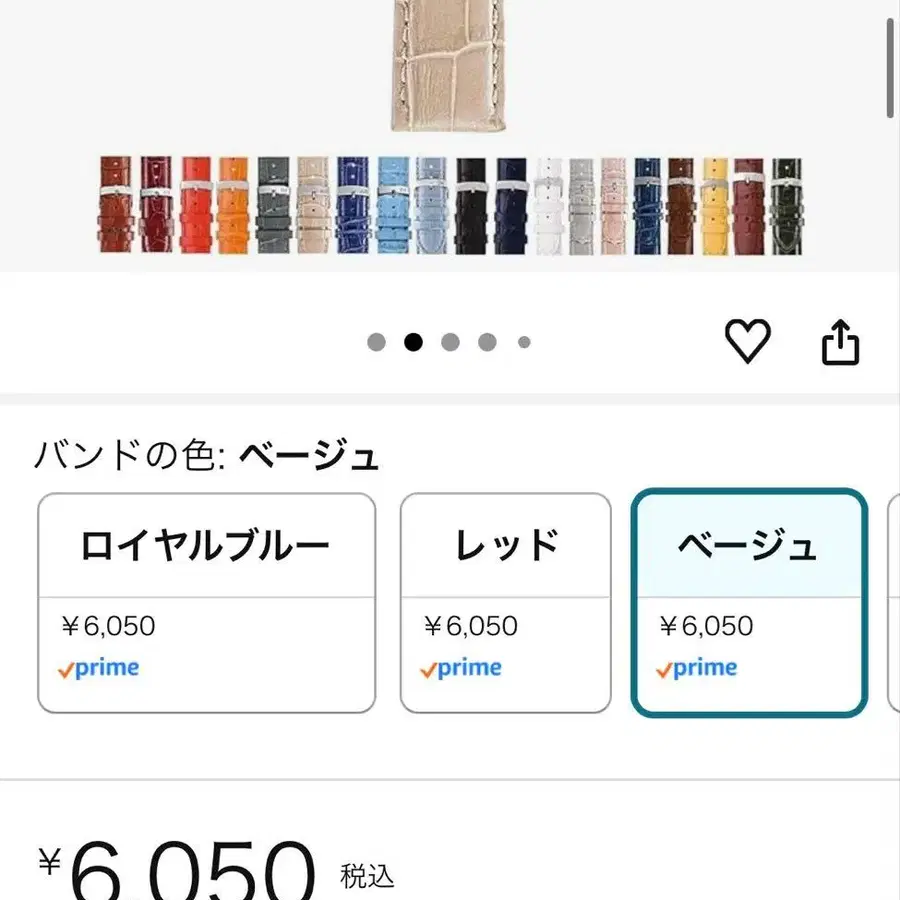
Task: Select the fourth carousel dot
Action: coord(486,342)
